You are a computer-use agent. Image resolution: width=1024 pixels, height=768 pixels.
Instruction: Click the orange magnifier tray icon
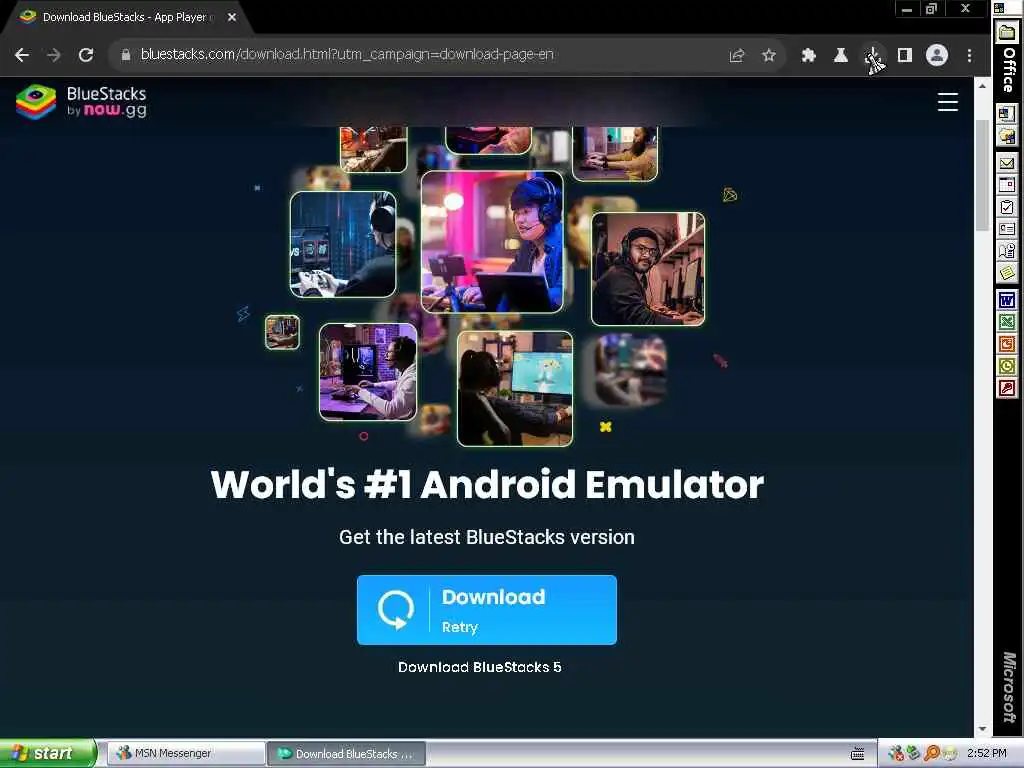[x=931, y=754]
